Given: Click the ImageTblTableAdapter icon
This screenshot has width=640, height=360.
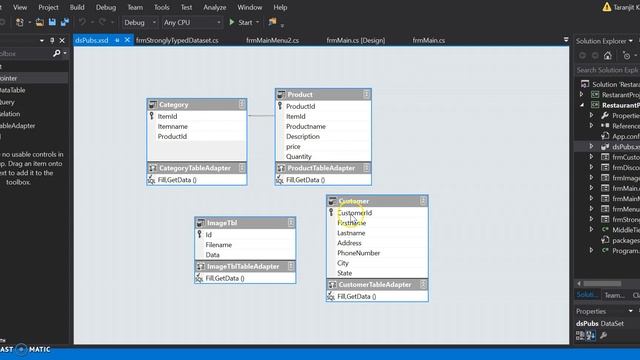Looking at the screenshot, I should (200, 267).
